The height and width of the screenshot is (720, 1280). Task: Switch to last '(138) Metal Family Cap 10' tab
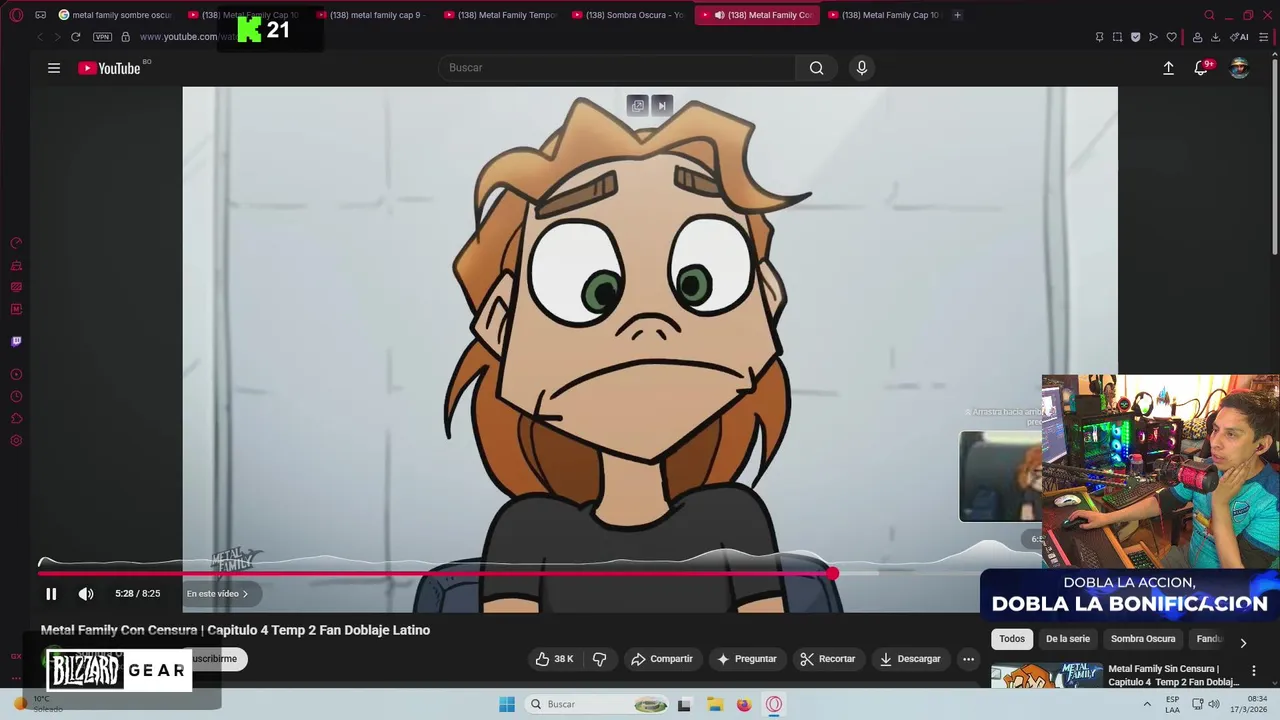[884, 15]
